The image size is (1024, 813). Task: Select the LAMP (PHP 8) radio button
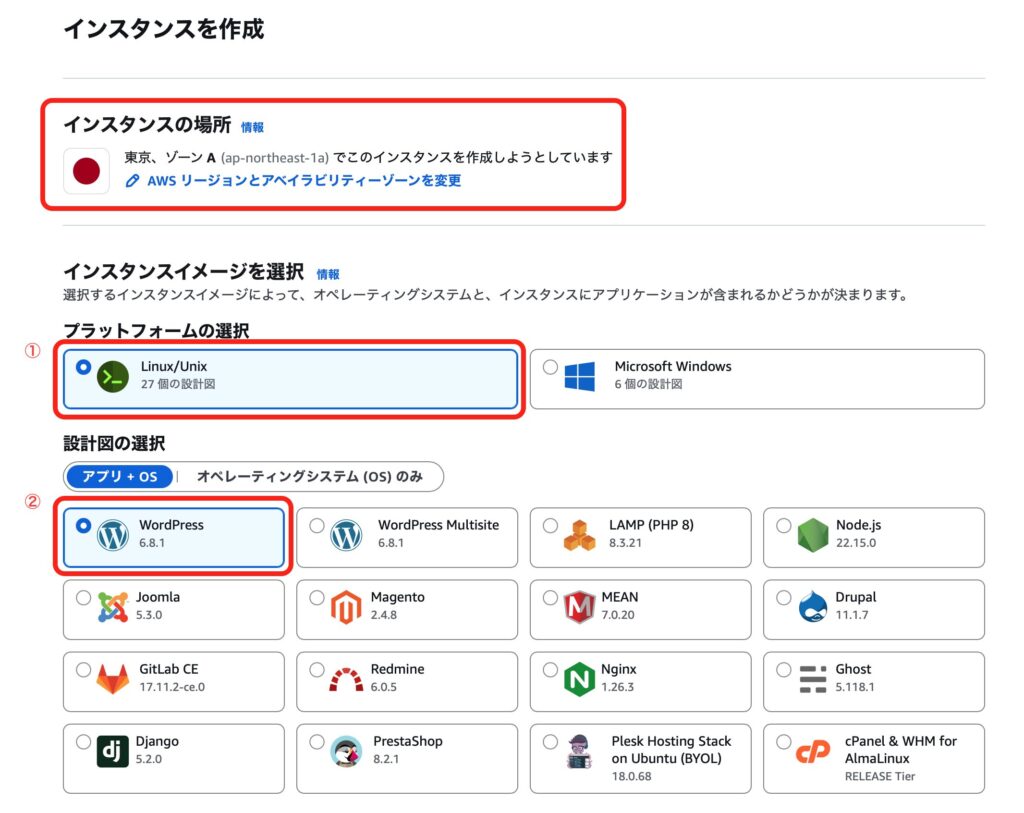pos(551,526)
